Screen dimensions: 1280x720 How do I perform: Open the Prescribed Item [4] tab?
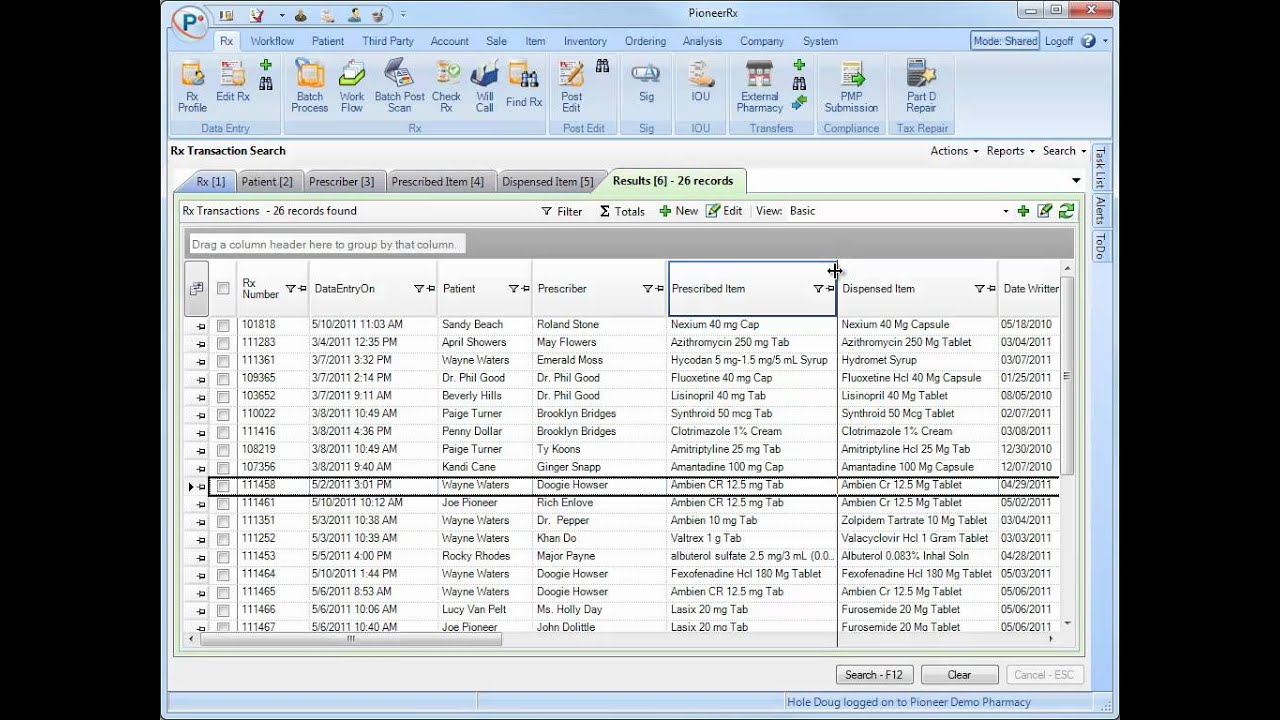click(x=437, y=182)
